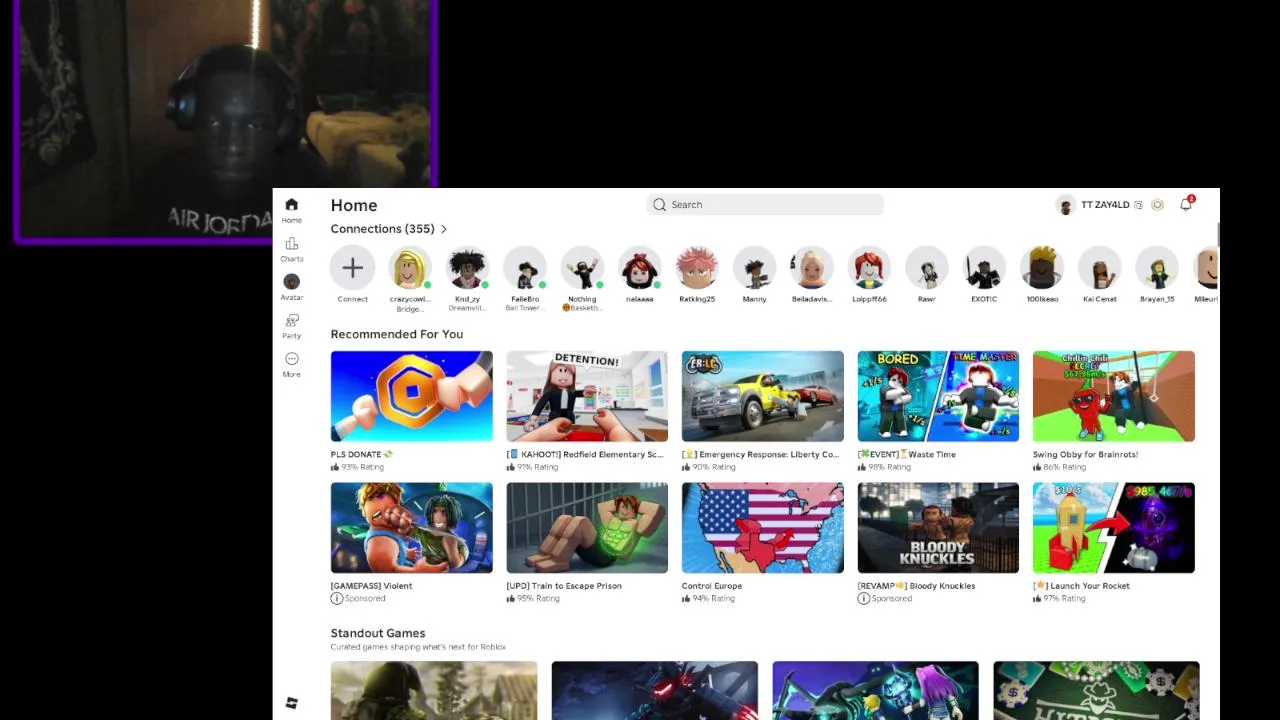1280x720 pixels.
Task: Open Manny friend avatar
Action: click(x=754, y=268)
